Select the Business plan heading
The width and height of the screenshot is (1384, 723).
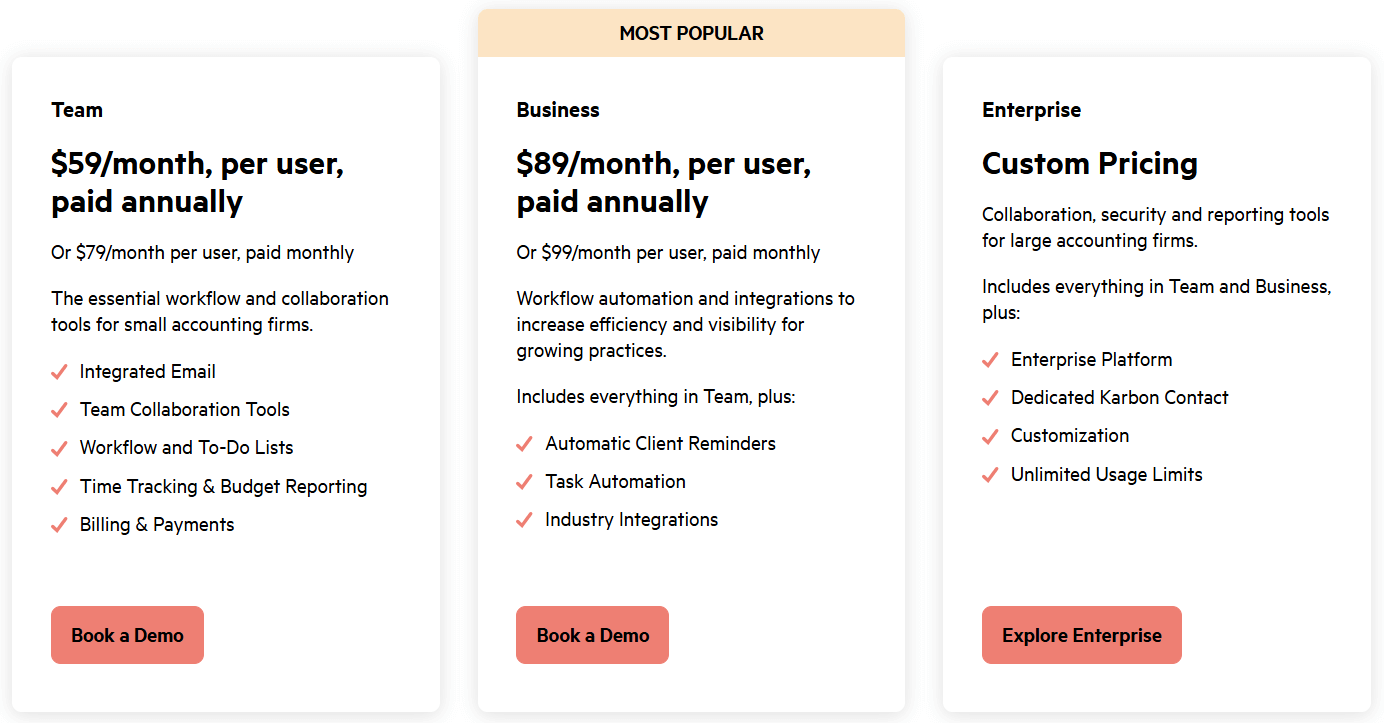558,110
